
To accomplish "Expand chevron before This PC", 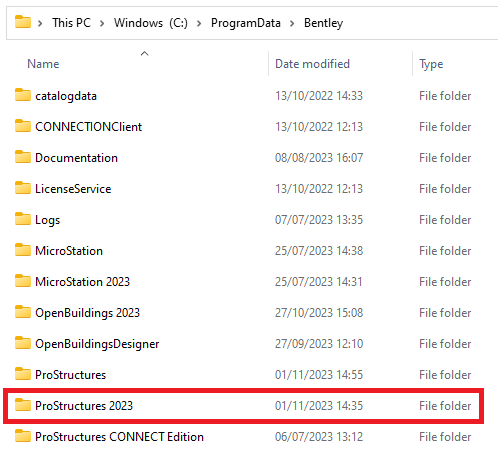I will pos(40,23).
